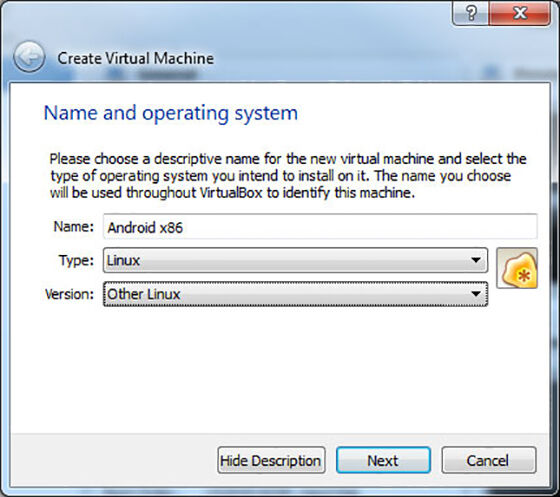Click the empty white area below Version
The width and height of the screenshot is (560, 497).
[279, 368]
